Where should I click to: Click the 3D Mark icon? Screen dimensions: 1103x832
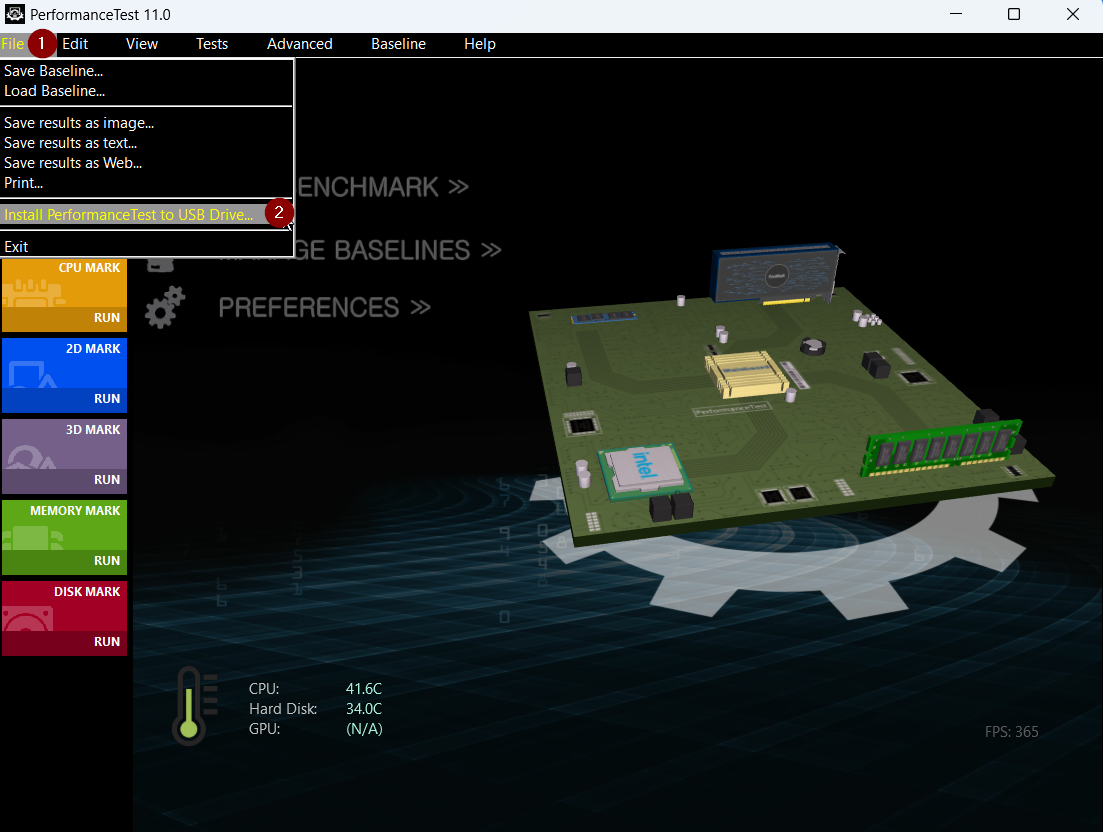coord(31,457)
